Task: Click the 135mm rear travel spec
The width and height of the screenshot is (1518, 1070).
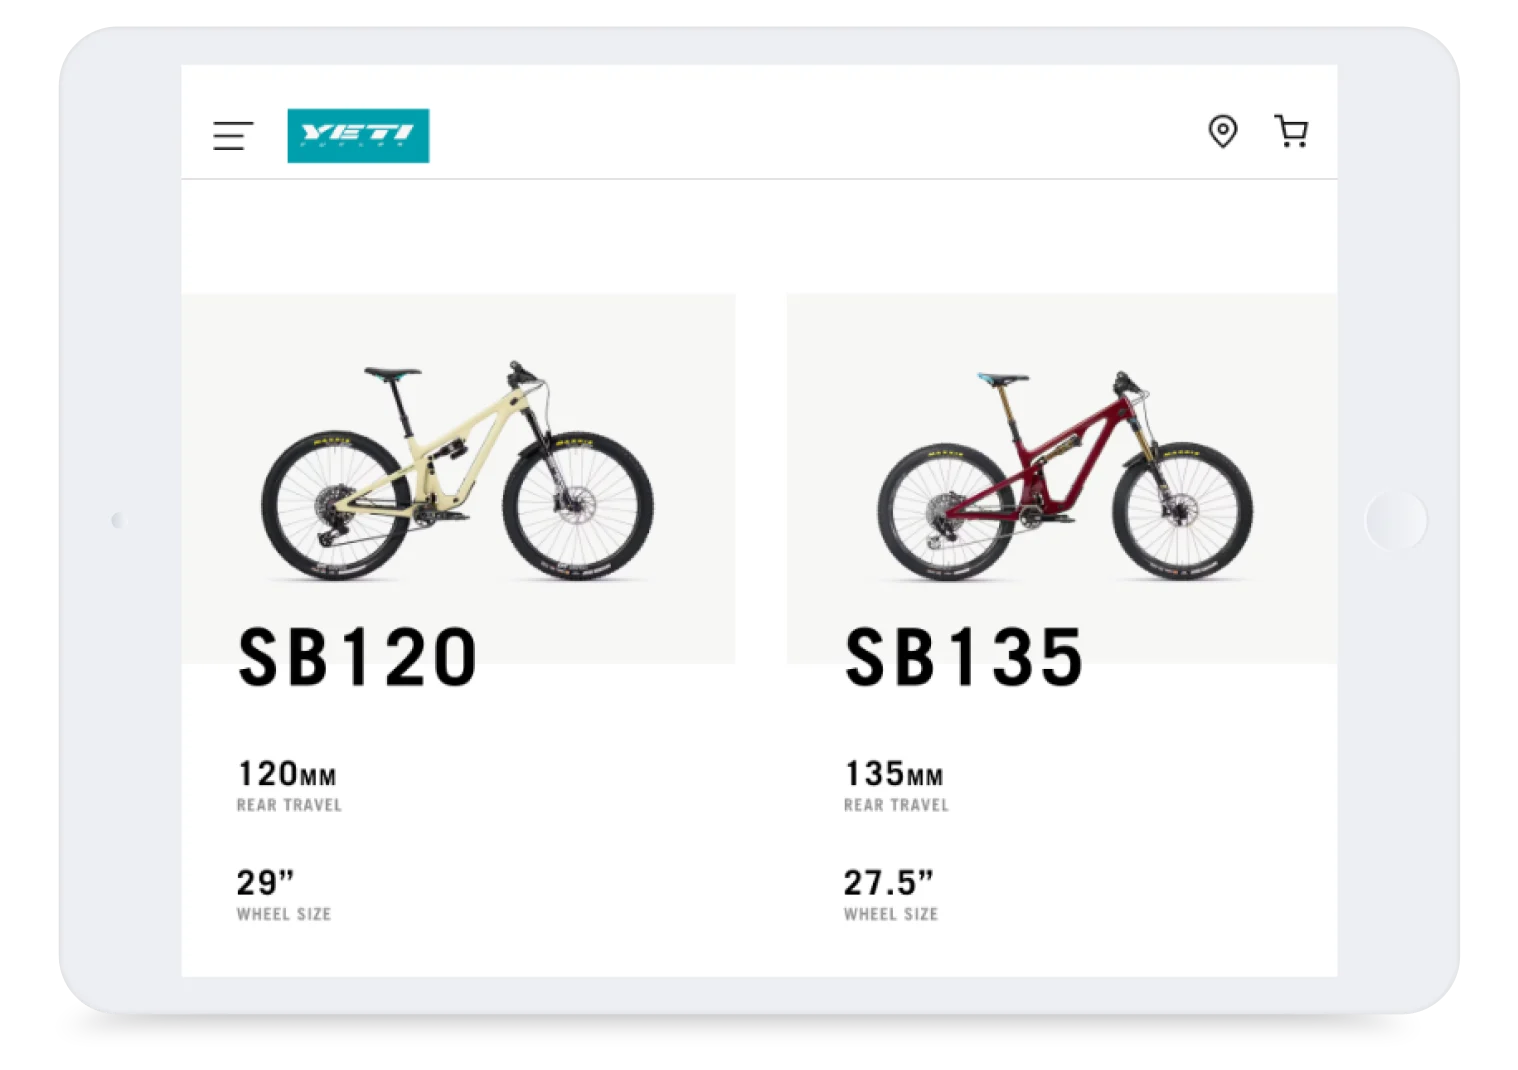Action: click(x=894, y=772)
